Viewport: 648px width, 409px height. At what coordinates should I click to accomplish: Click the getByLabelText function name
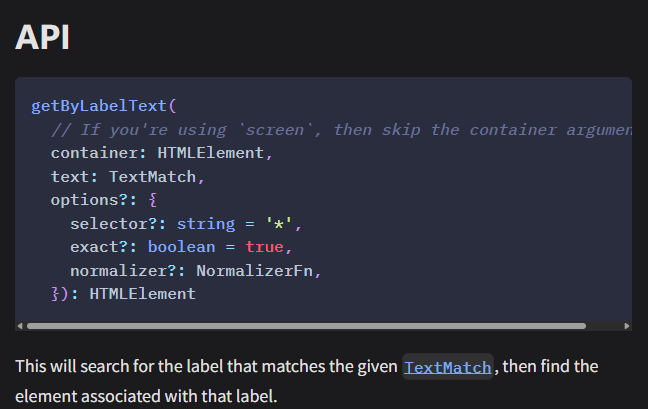coord(100,106)
